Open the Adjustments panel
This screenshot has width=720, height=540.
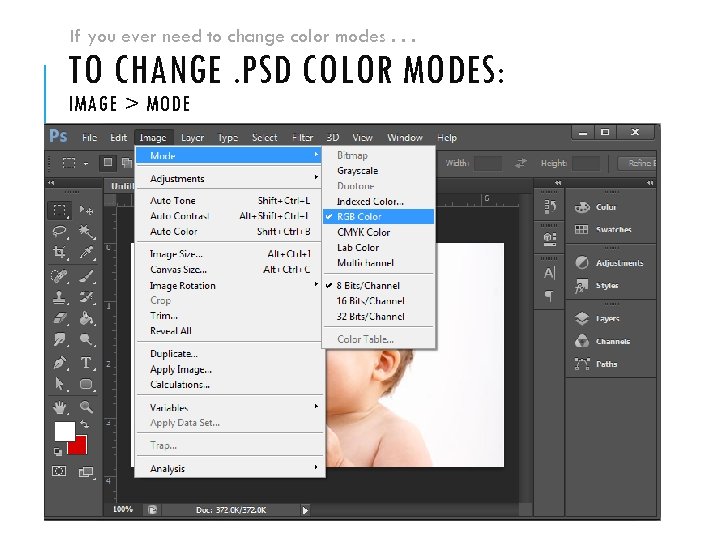click(x=608, y=263)
